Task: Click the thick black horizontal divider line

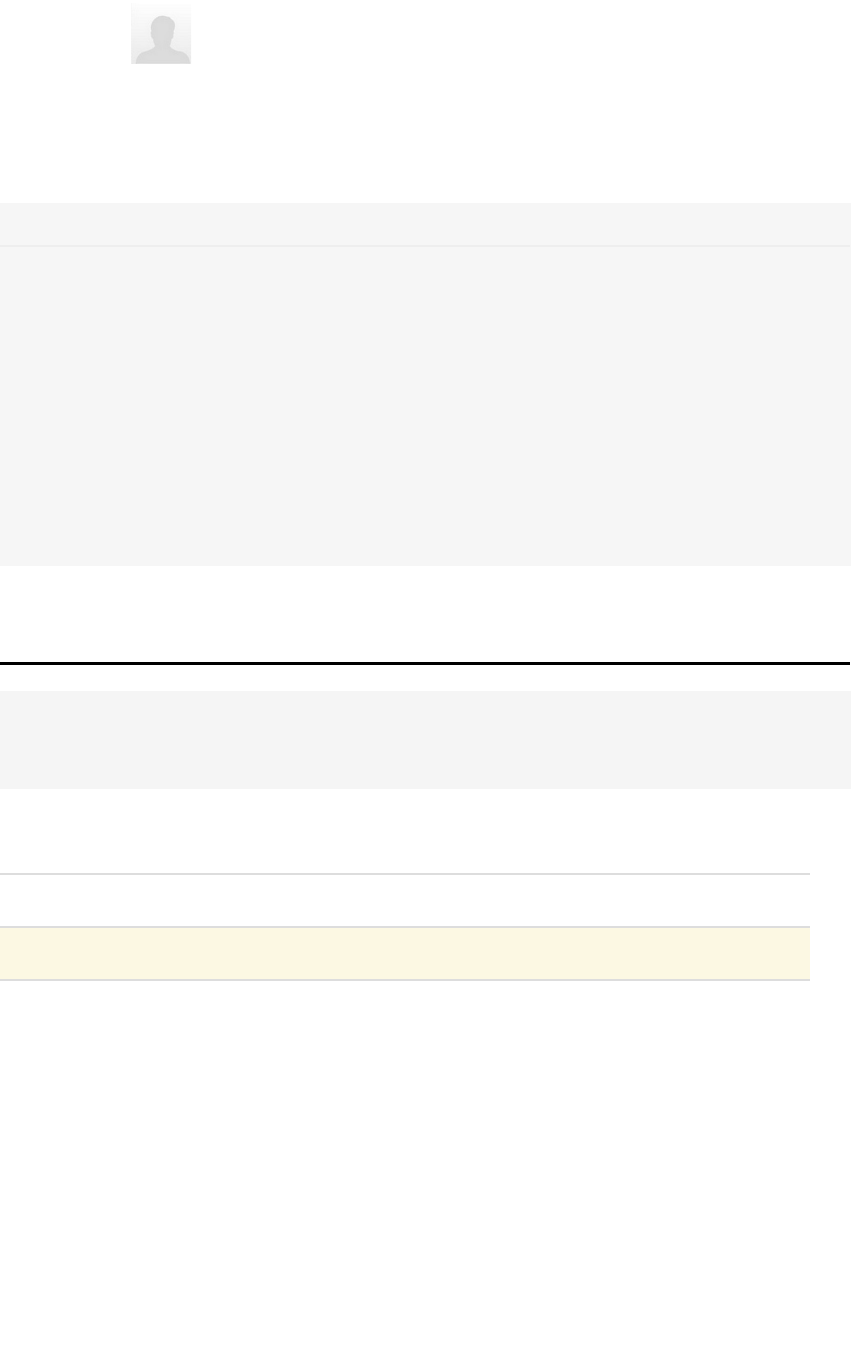Action: (x=425, y=663)
